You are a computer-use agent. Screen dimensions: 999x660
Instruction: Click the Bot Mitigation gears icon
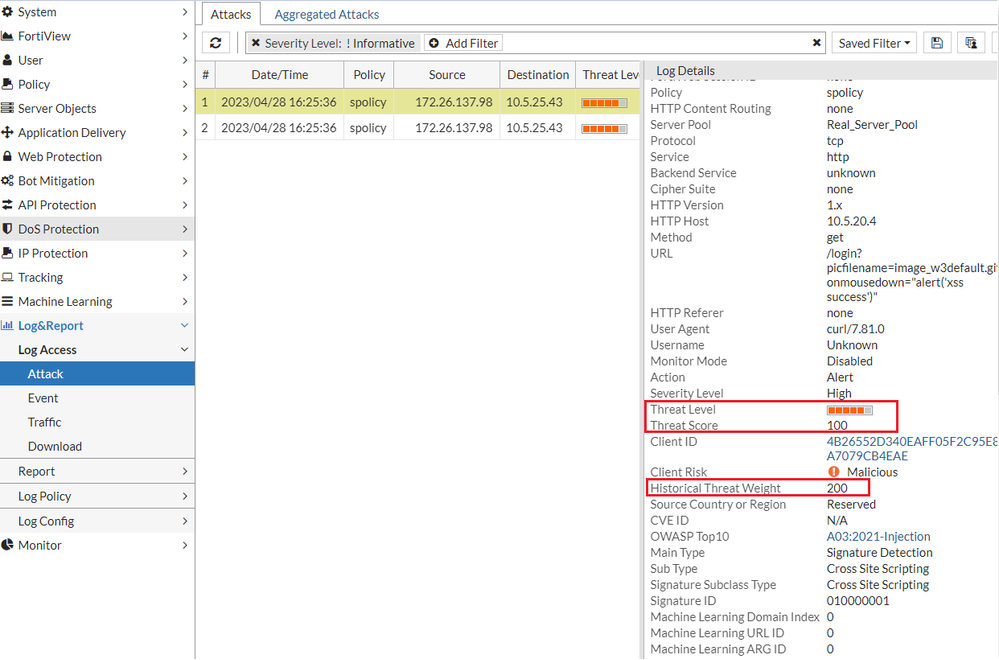(8, 181)
